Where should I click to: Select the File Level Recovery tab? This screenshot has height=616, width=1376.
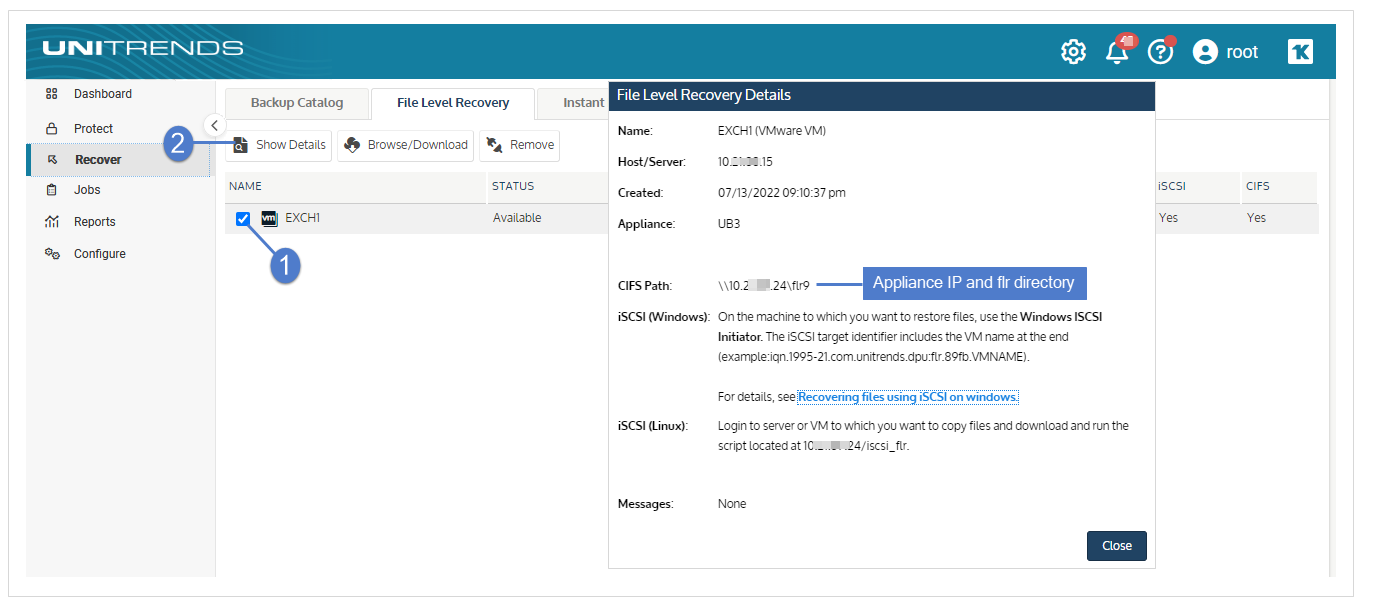[453, 103]
